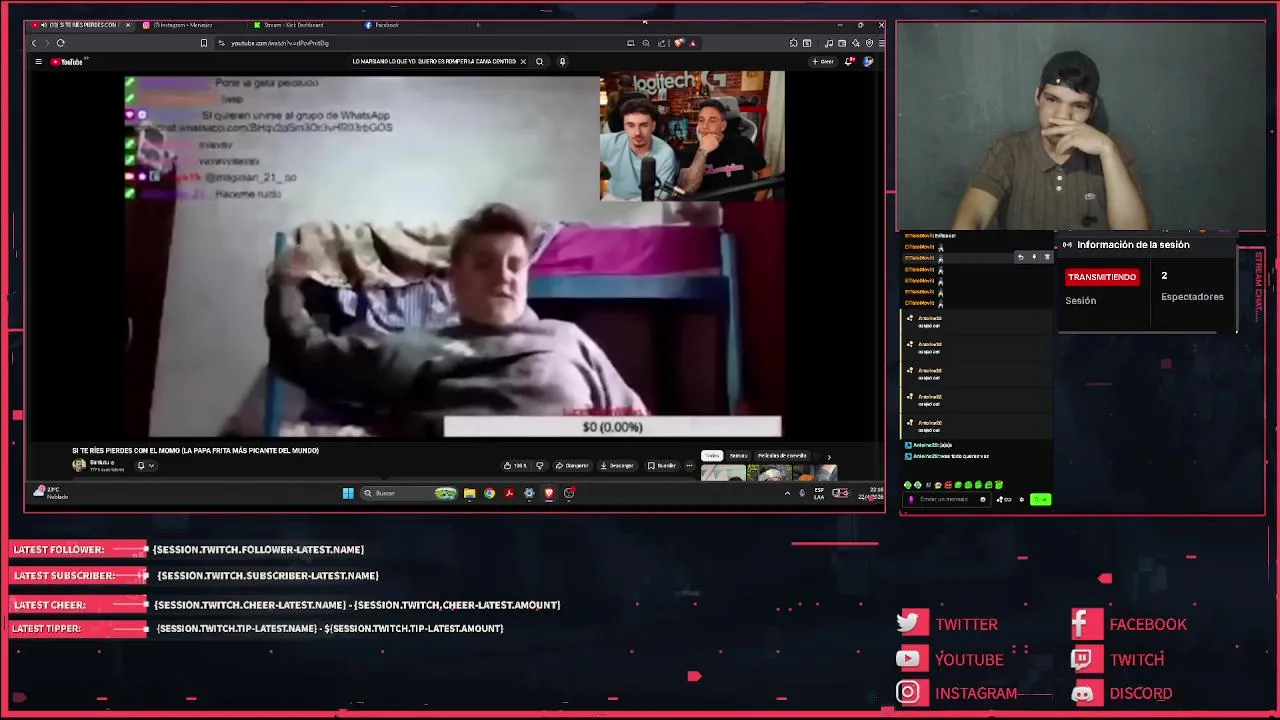The image size is (1280, 720).
Task: Open chat settings gear icon
Action: coord(1021,499)
